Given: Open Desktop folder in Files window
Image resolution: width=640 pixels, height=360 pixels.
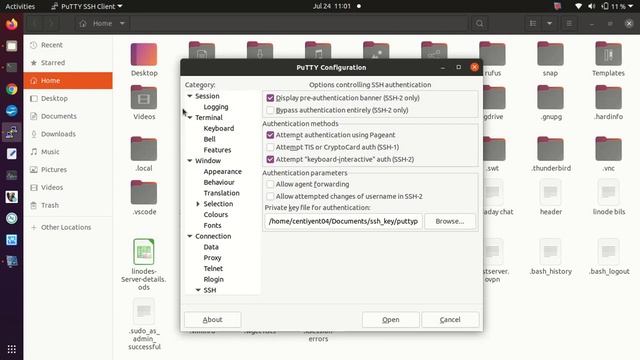Looking at the screenshot, I should point(144,60).
